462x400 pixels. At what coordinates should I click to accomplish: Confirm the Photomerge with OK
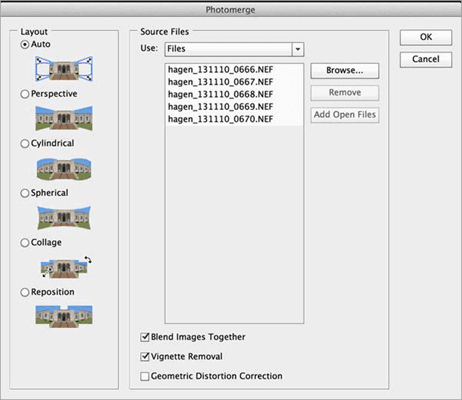click(x=426, y=37)
